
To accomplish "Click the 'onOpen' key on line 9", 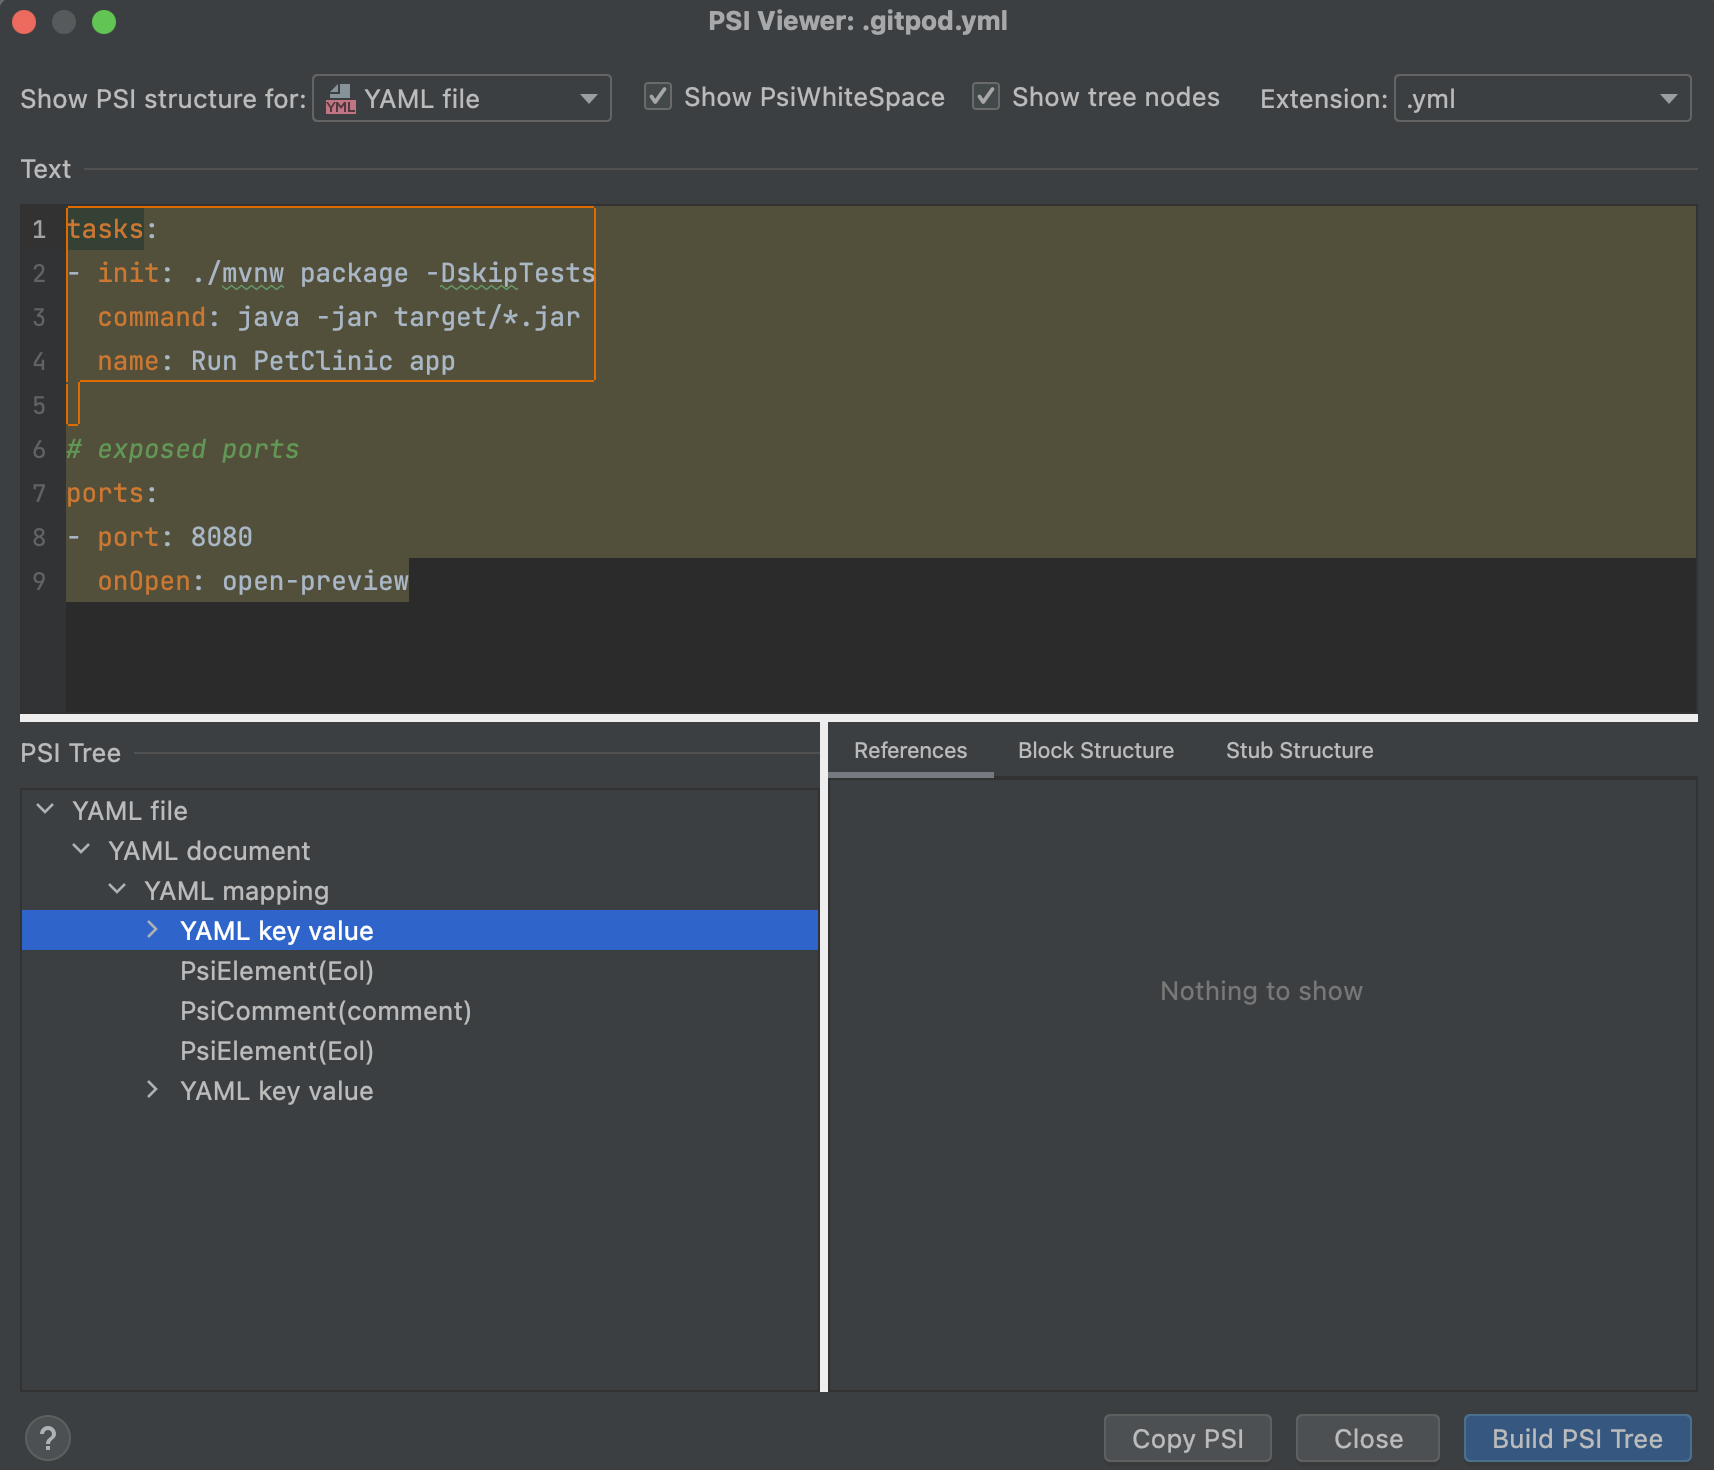I will 144,581.
